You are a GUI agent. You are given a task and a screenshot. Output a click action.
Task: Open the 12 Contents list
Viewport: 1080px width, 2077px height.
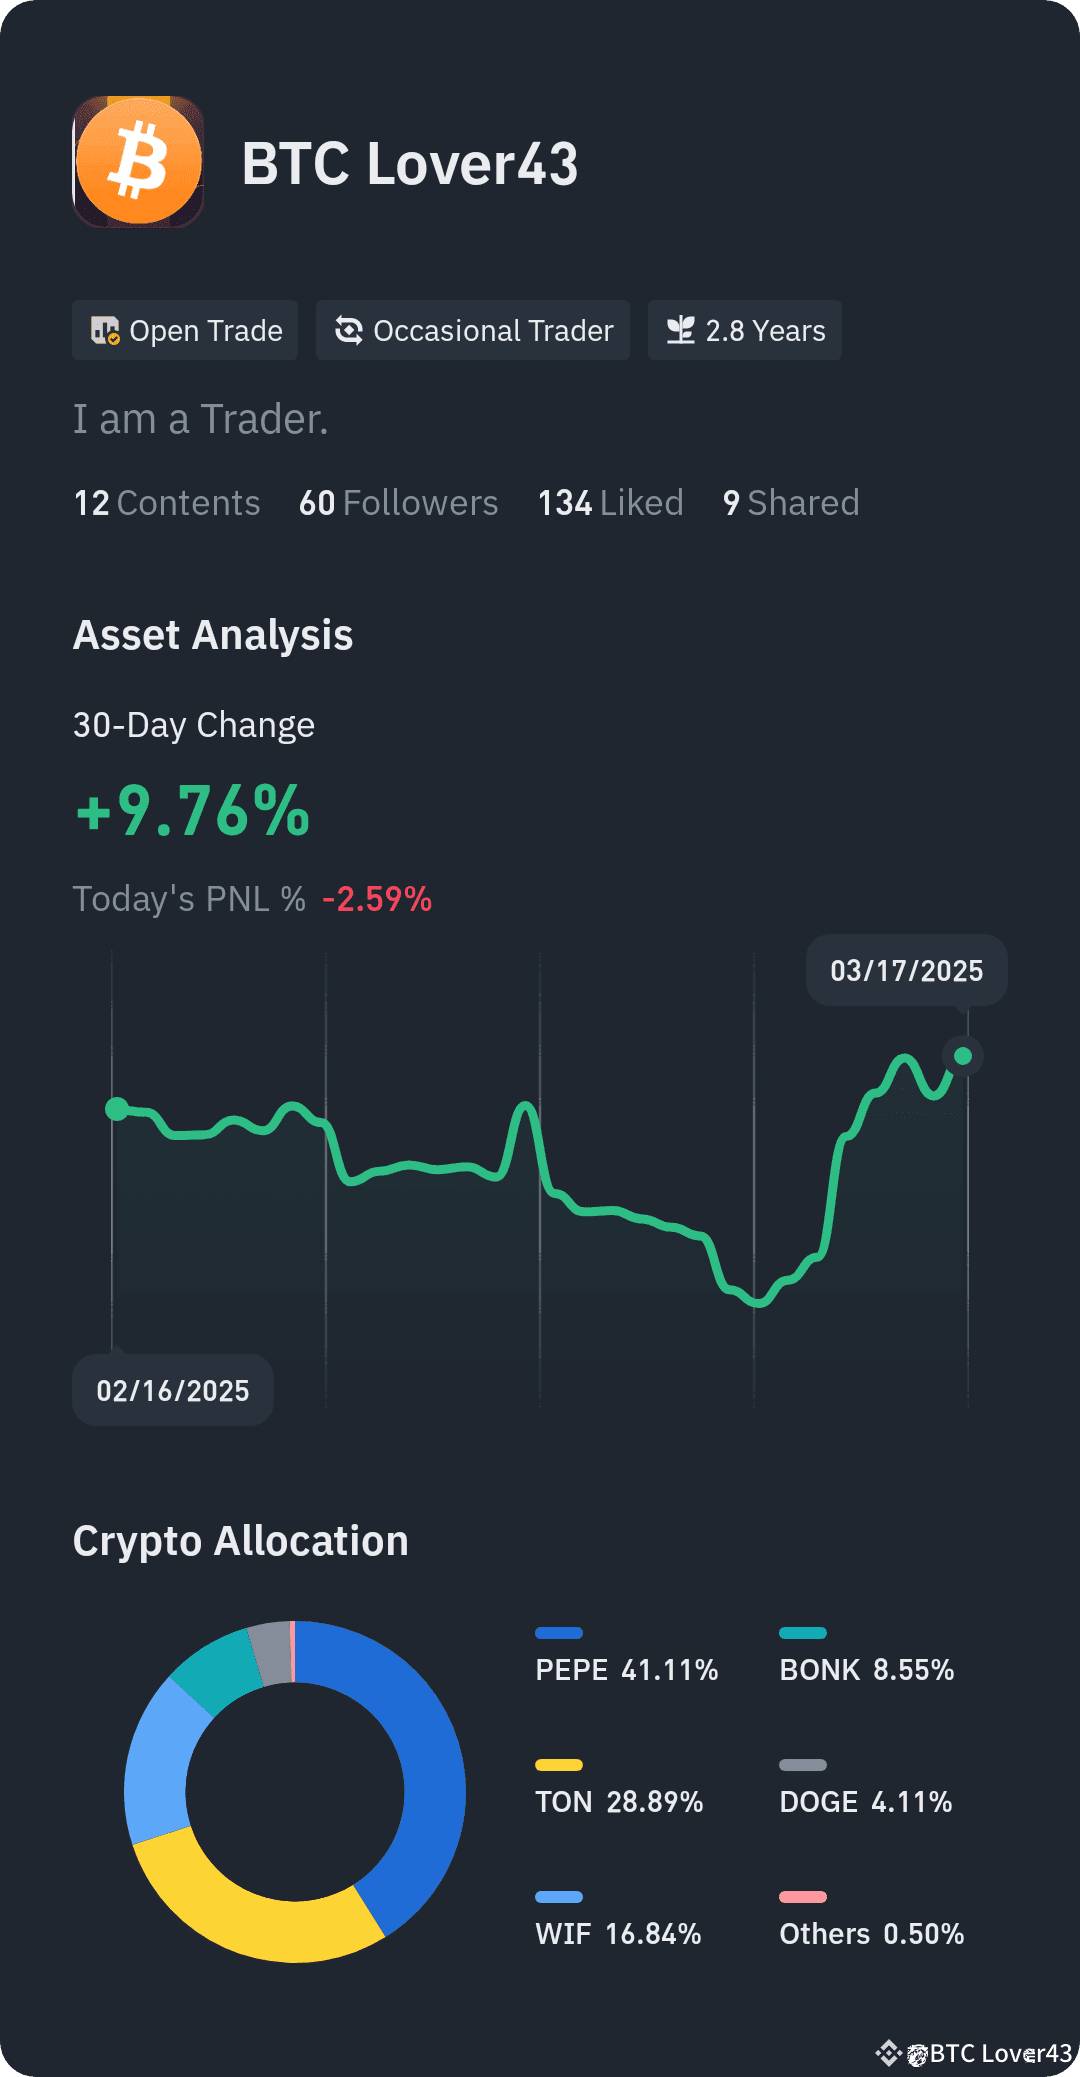(167, 503)
